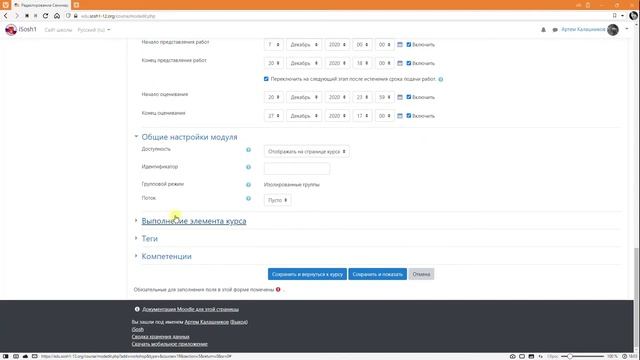Open the Скачать мобильное приложение link
Image resolution: width=640 pixels, height=360 pixels.
169,344
